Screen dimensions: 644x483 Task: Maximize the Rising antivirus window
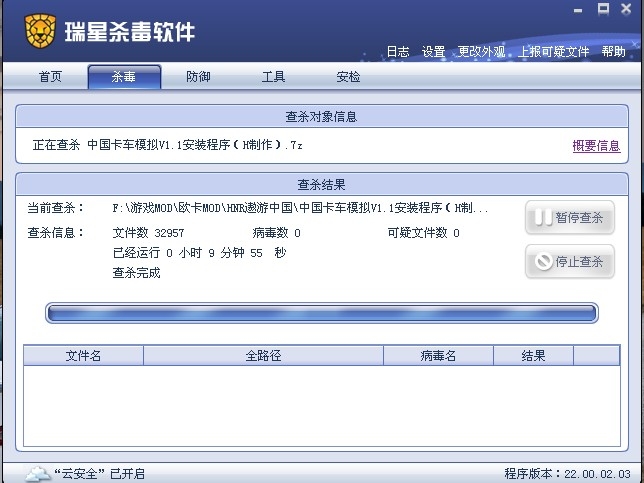click(603, 9)
